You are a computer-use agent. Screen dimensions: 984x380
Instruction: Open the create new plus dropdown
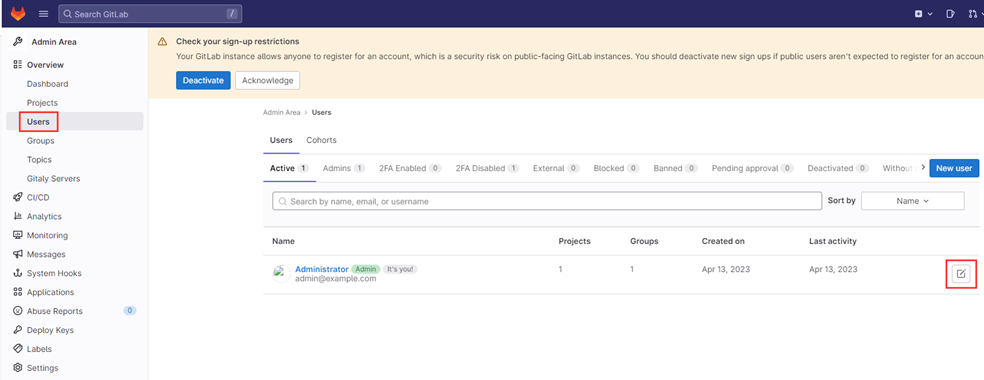(x=923, y=14)
